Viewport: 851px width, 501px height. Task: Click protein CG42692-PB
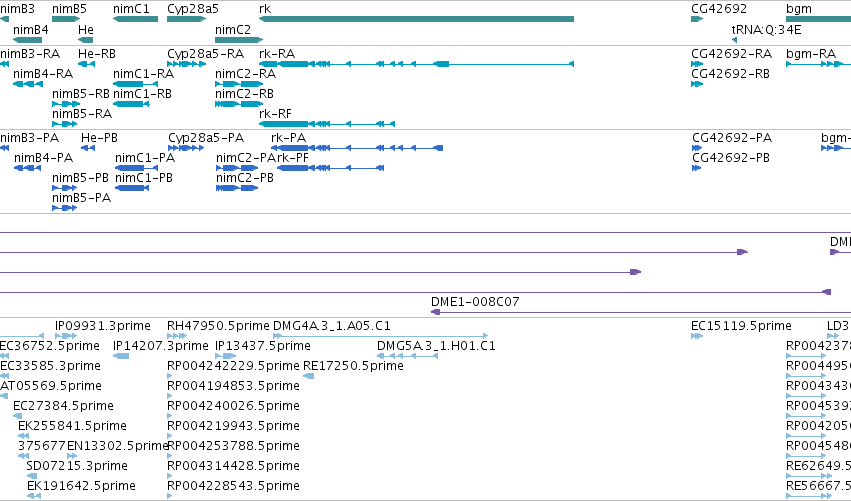(x=731, y=158)
